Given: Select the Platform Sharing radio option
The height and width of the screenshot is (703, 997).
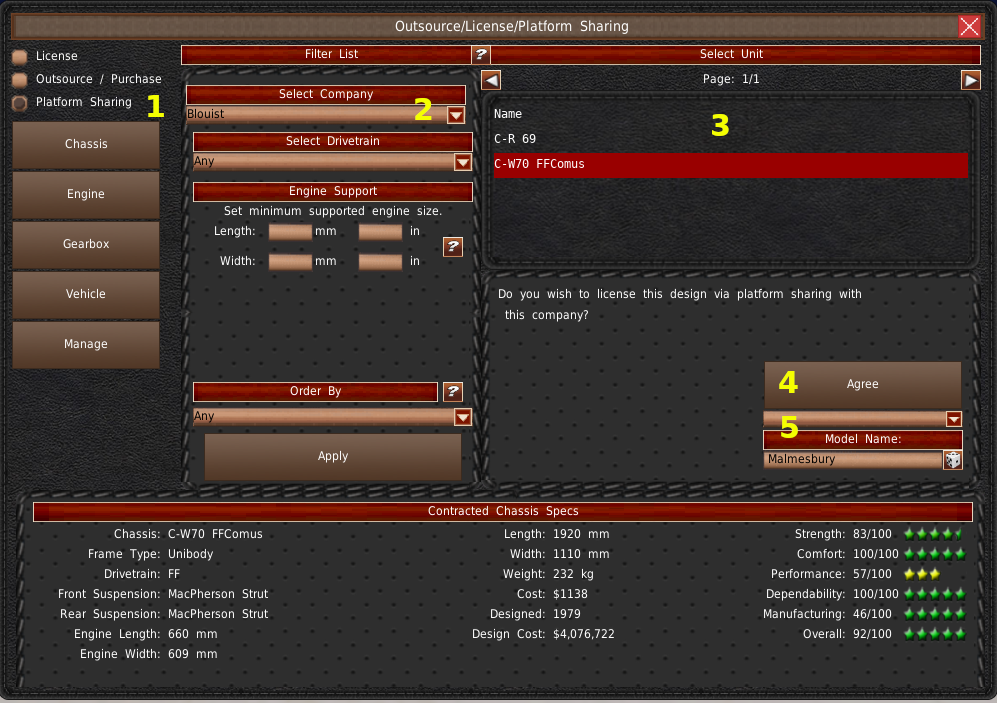Looking at the screenshot, I should pyautogui.click(x=19, y=103).
